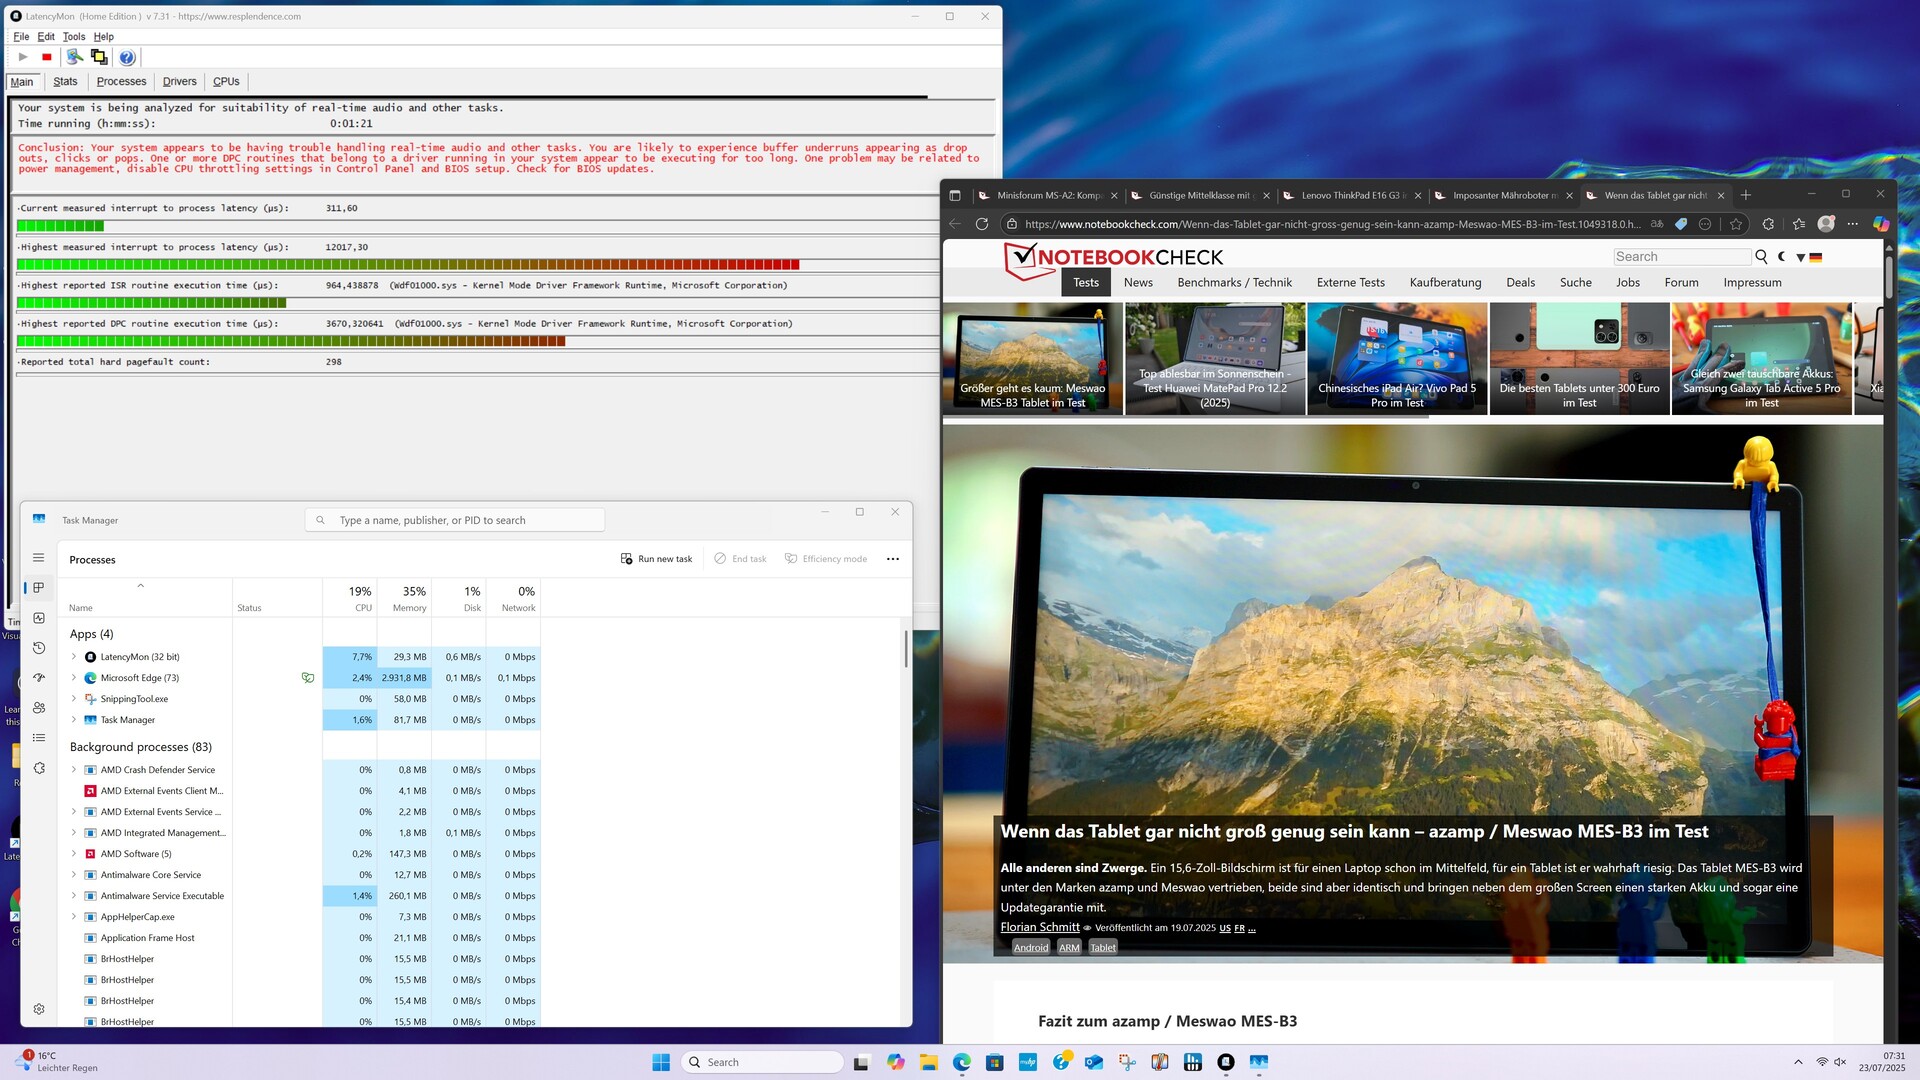
Task: Open Startup apps in Task Manager sidebar
Action: 39,678
